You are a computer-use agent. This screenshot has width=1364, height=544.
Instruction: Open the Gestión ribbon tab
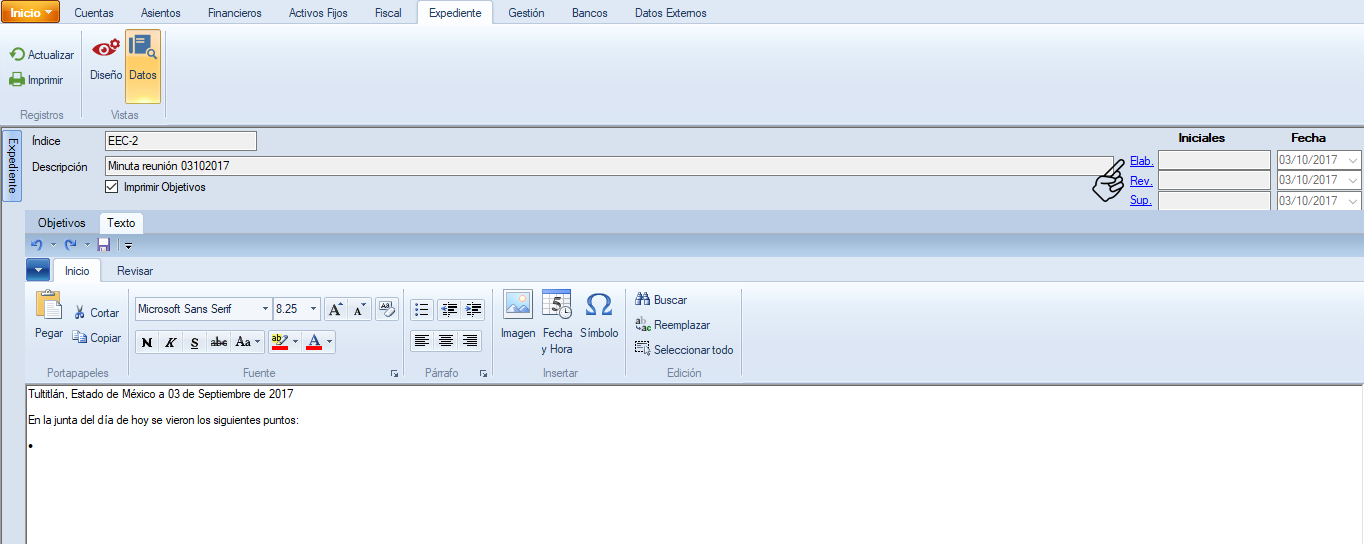526,13
